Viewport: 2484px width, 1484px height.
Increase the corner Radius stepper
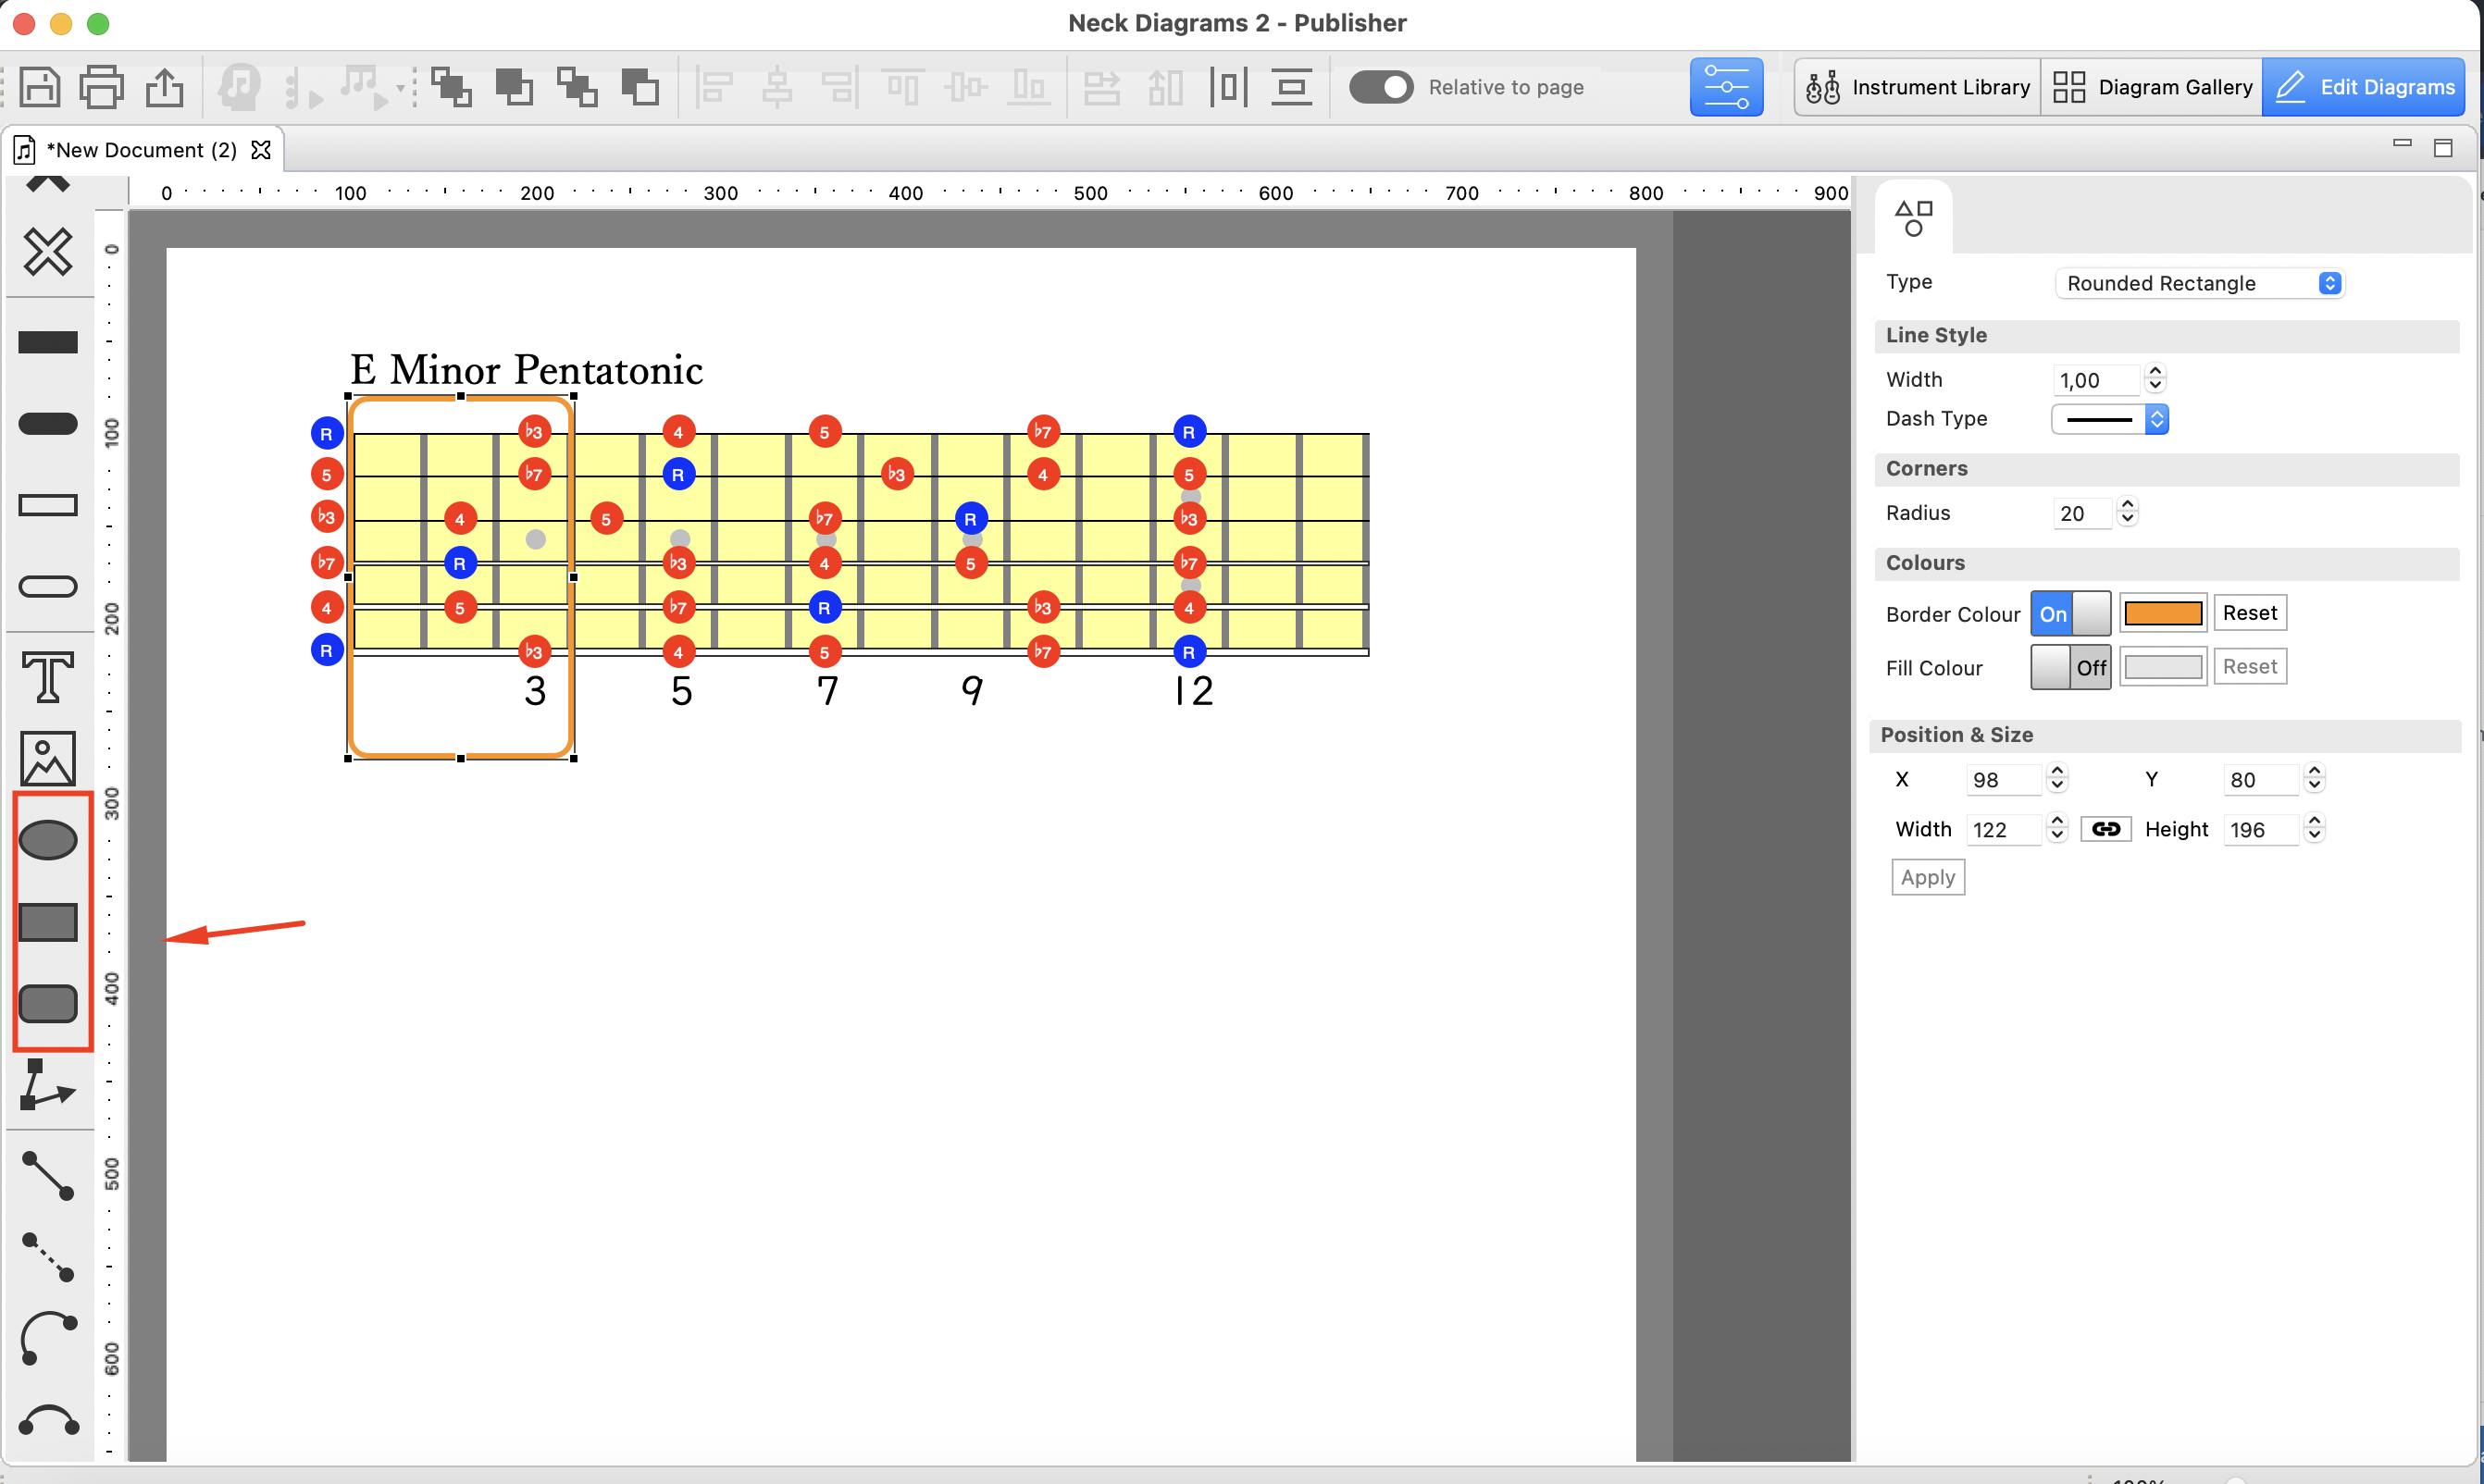2128,505
